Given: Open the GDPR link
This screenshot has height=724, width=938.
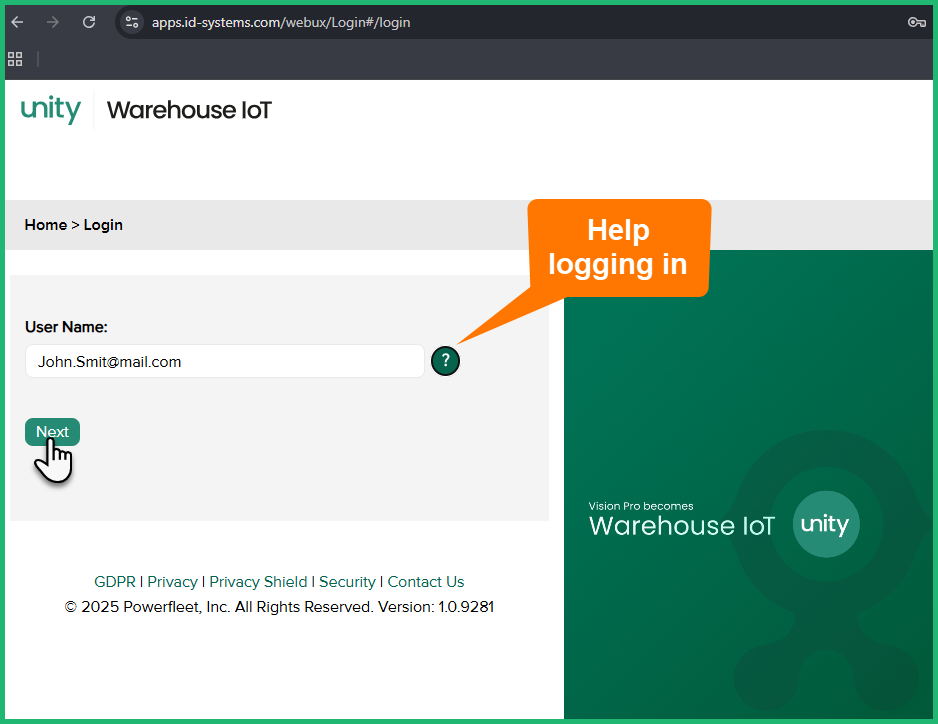Looking at the screenshot, I should click(x=114, y=581).
